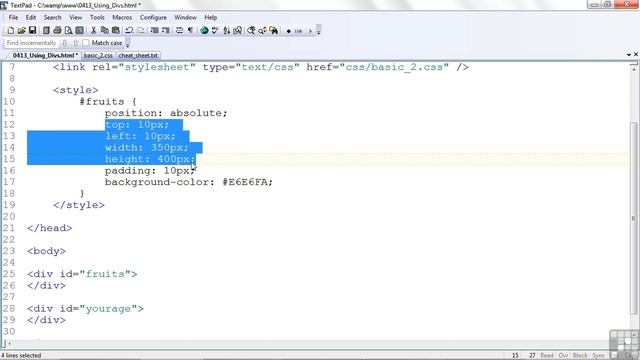640x360 pixels.
Task: Open the document tab list dropdown arrow
Action: coord(629,55)
